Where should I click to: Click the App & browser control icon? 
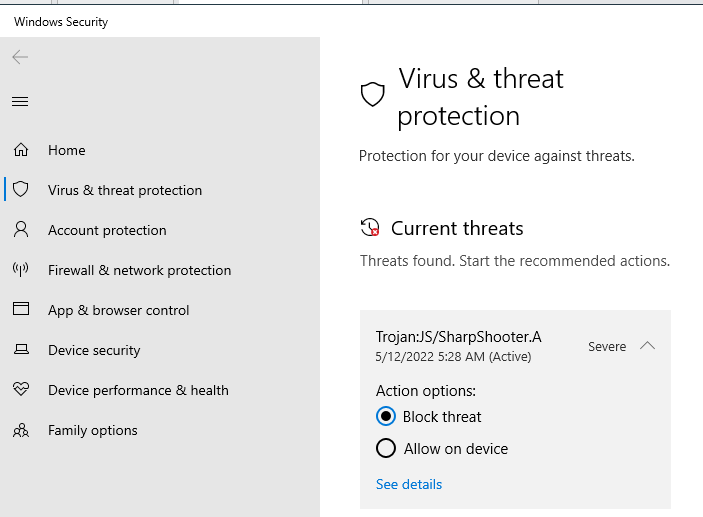click(20, 310)
